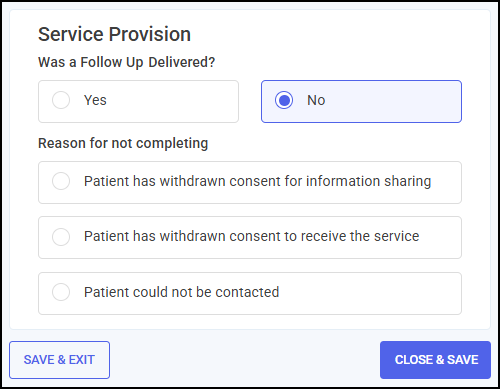Click empty area inside the highlighted No card
Screen dimensions: 500x389
[393, 101]
